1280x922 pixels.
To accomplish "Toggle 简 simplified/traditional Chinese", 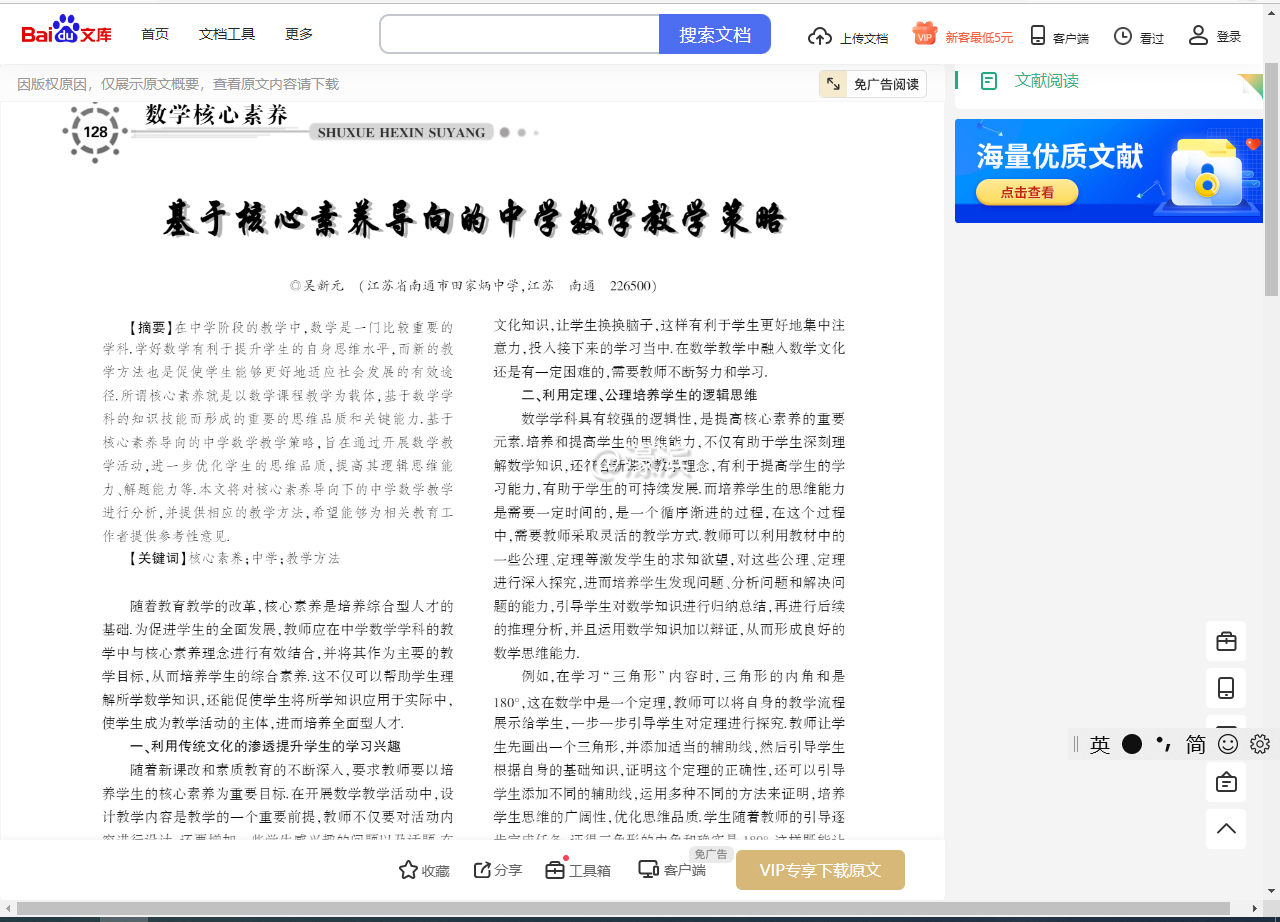I will tap(1194, 744).
